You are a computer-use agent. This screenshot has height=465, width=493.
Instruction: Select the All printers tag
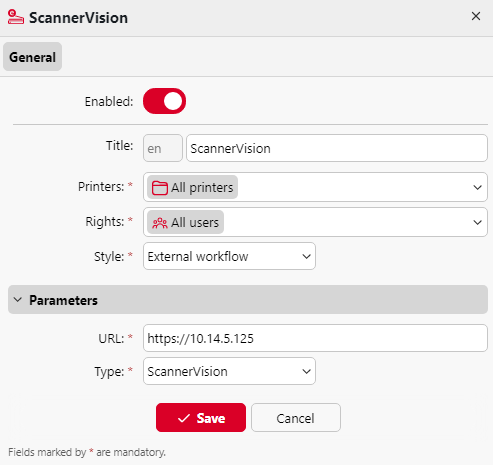[192, 187]
